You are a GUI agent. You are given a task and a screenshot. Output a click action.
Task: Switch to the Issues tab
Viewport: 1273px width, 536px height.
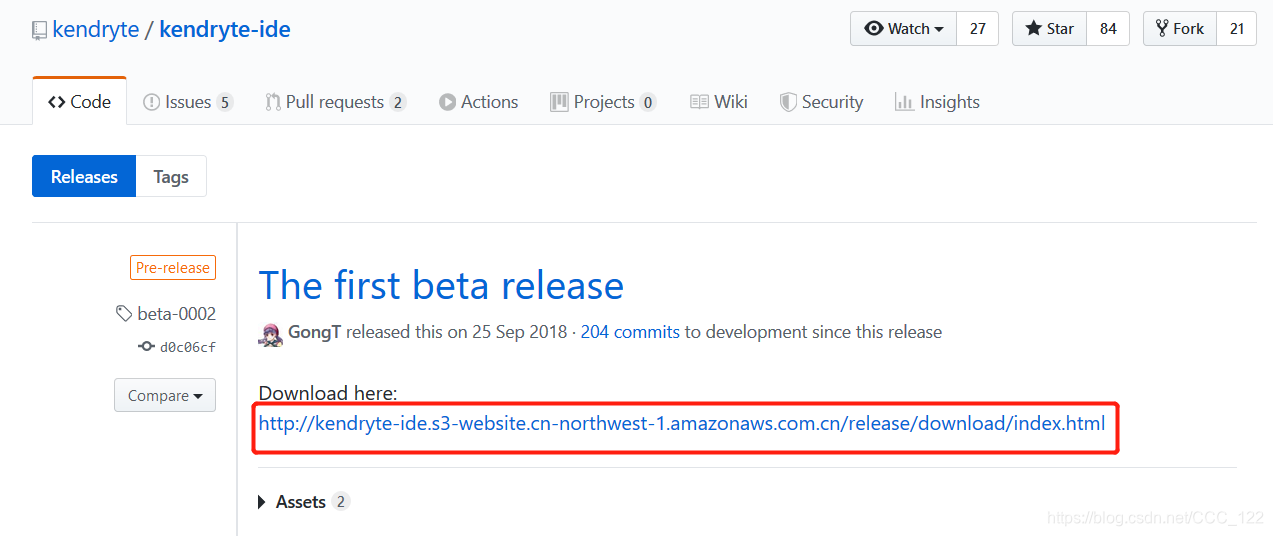click(x=188, y=102)
